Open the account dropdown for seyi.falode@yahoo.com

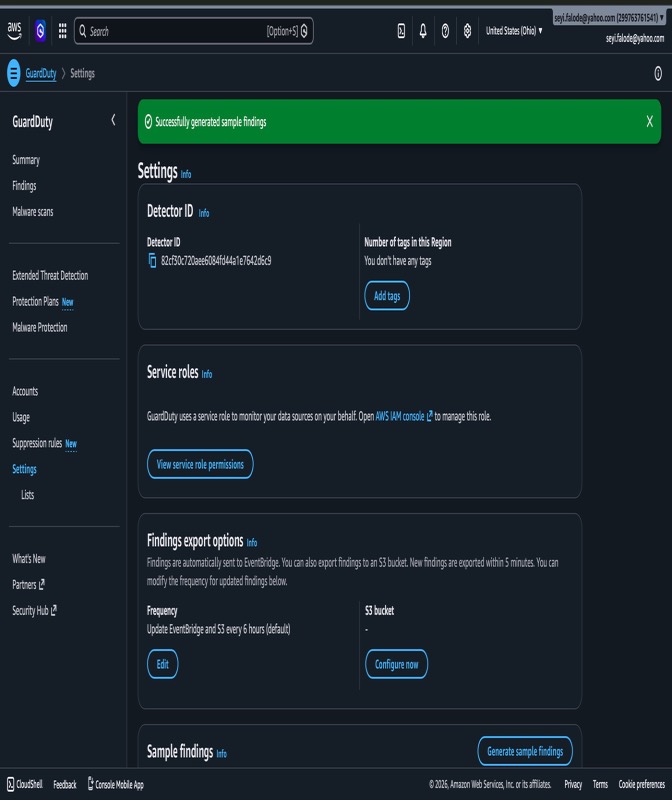tap(609, 18)
